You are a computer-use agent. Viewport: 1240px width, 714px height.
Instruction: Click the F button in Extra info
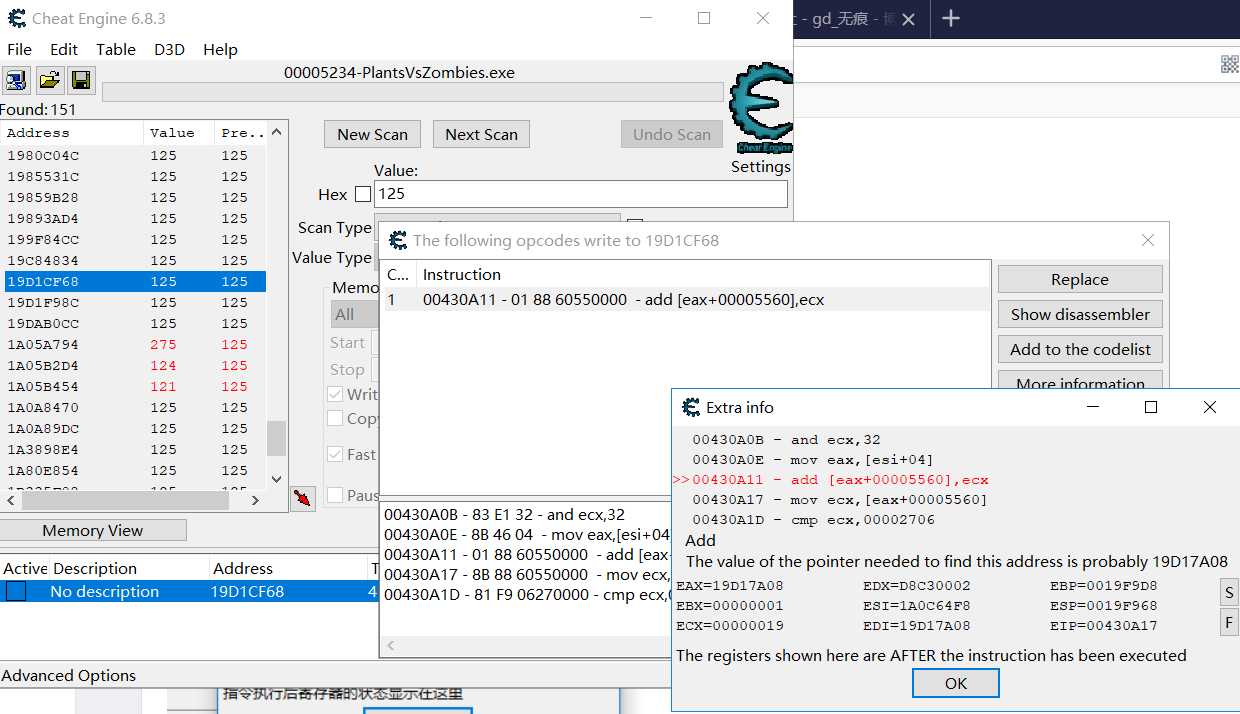[x=1229, y=622]
